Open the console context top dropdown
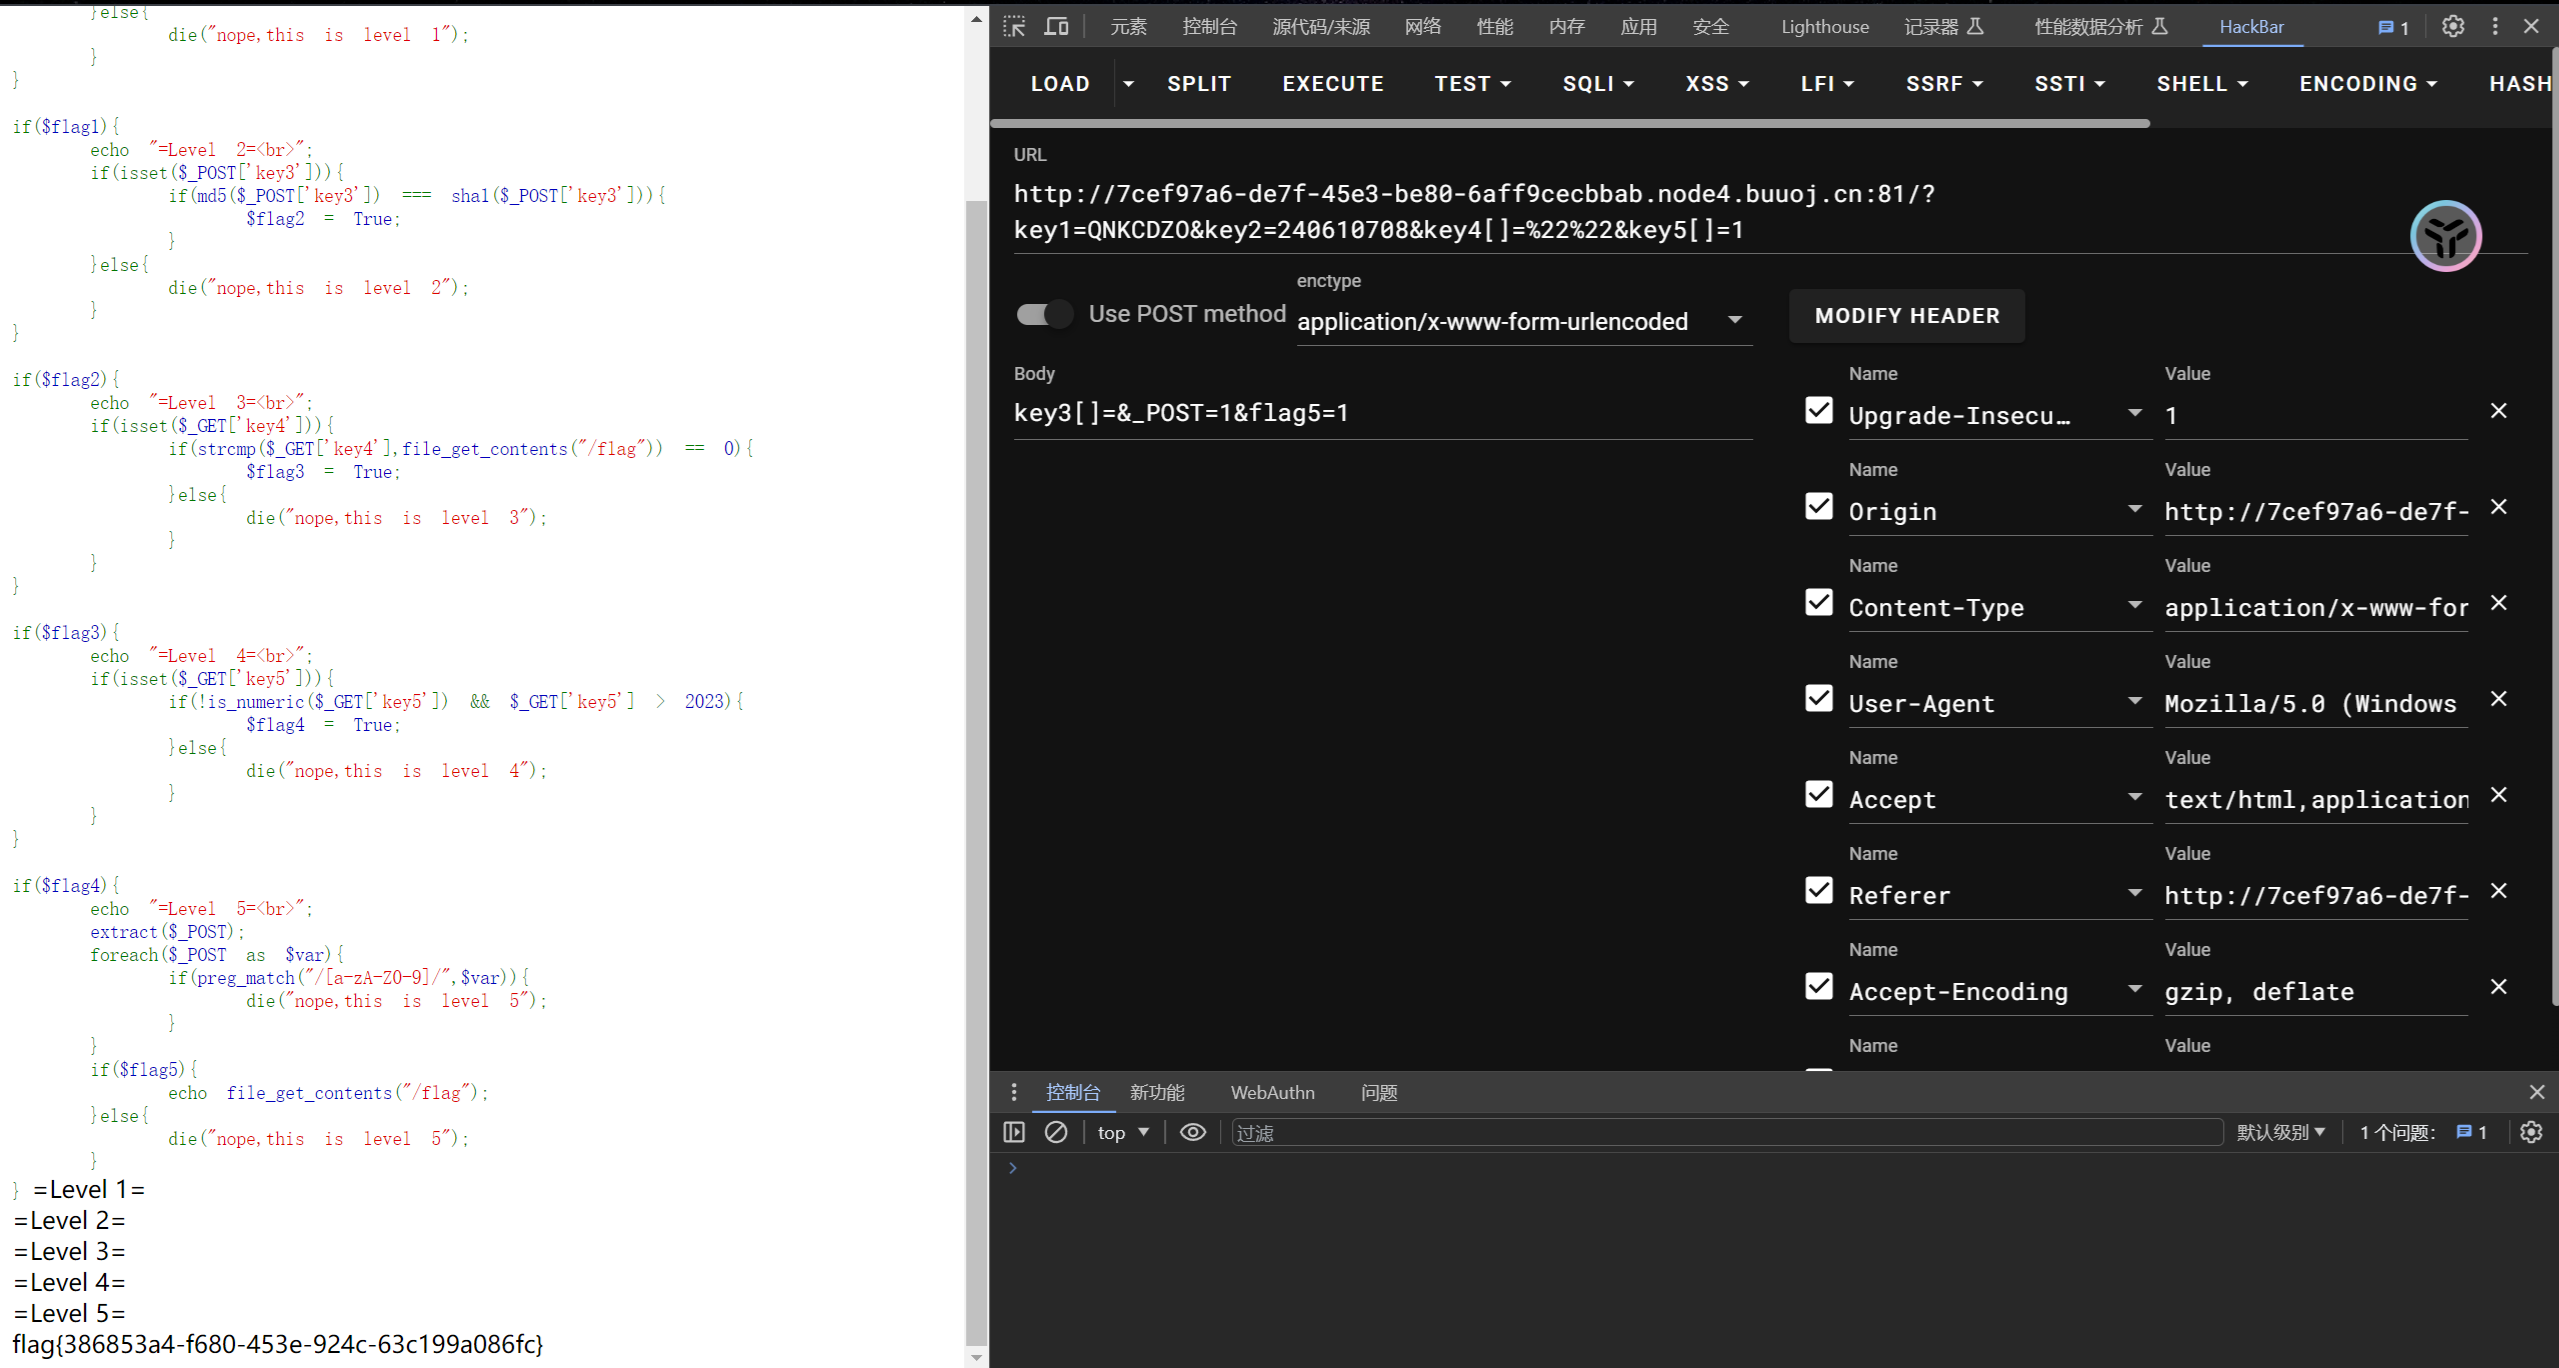2559x1368 pixels. 1123,1132
